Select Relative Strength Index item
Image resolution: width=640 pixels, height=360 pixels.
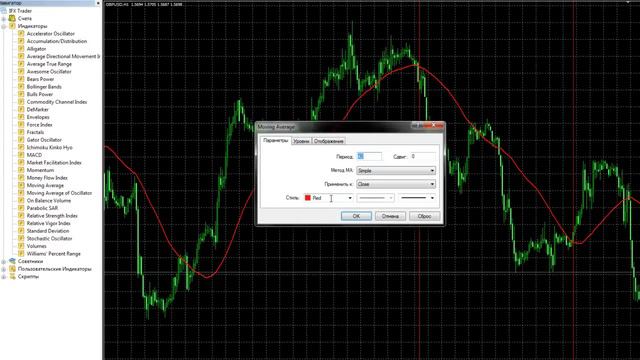pos(52,216)
